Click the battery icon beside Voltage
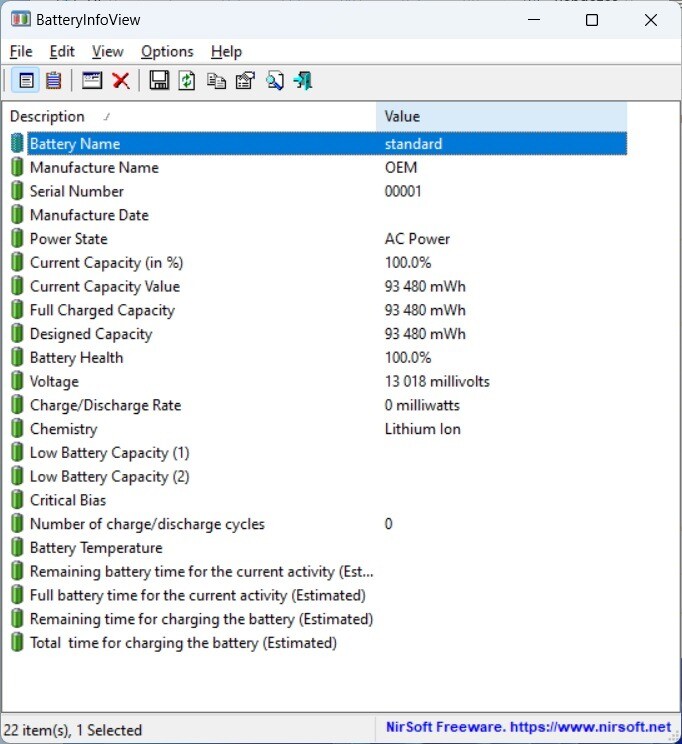 coord(17,381)
